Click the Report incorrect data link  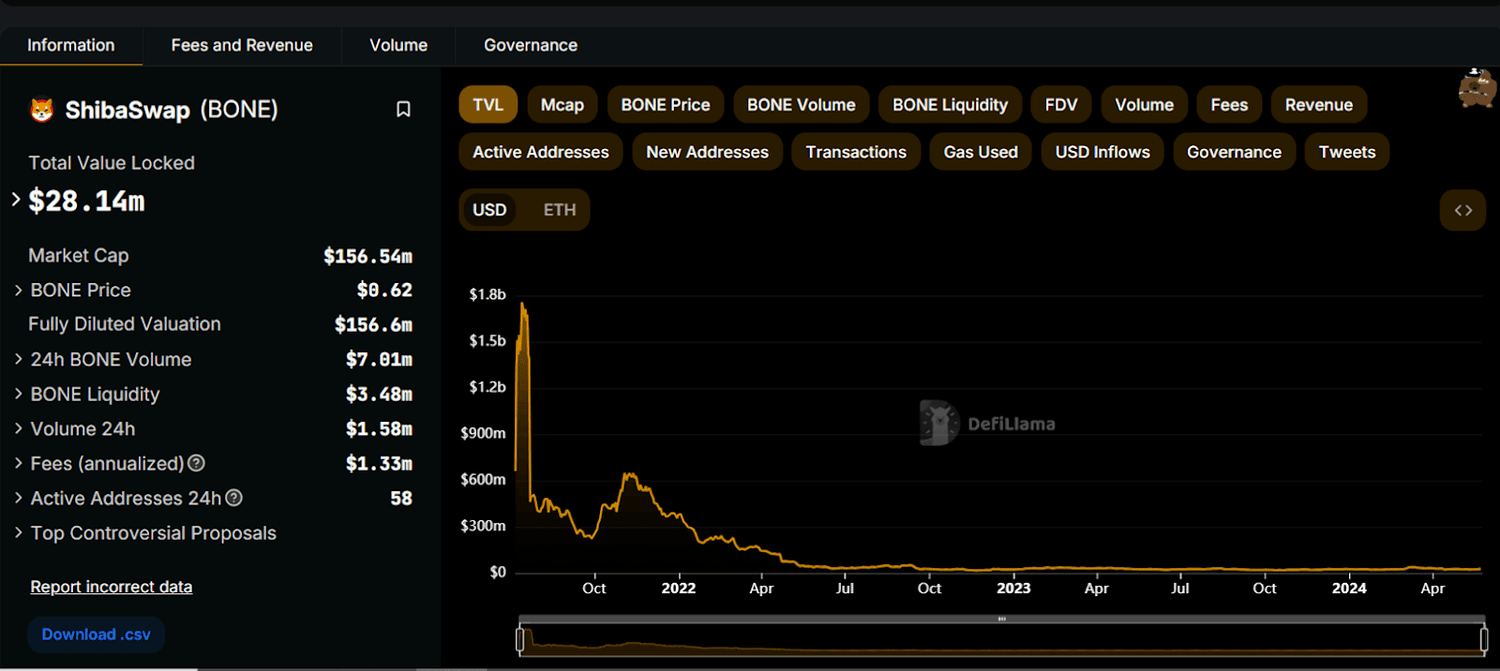coord(111,587)
